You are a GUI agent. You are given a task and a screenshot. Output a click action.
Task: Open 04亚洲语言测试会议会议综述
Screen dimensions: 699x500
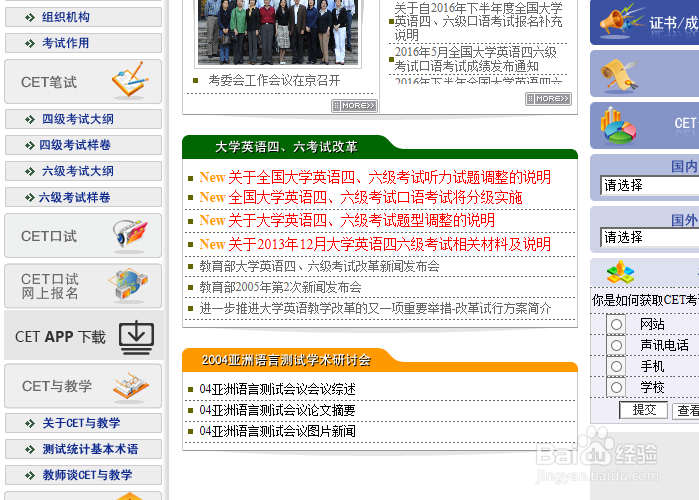277,389
